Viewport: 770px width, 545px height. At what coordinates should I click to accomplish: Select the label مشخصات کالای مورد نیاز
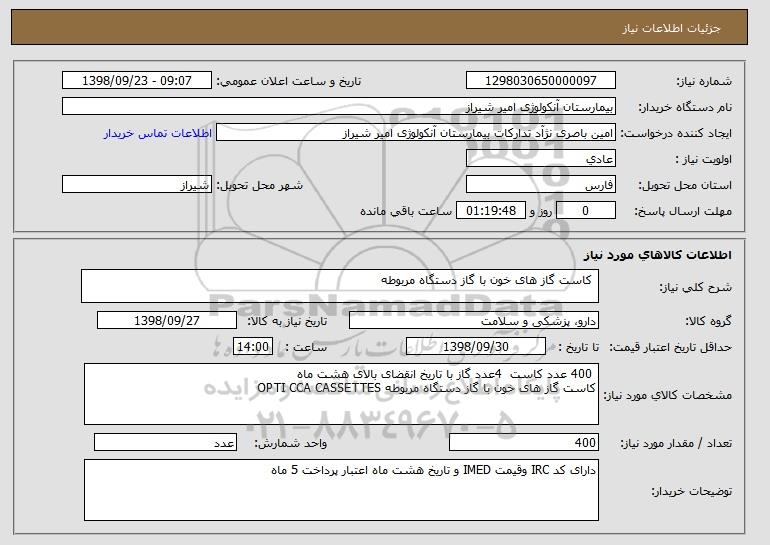click(x=667, y=395)
